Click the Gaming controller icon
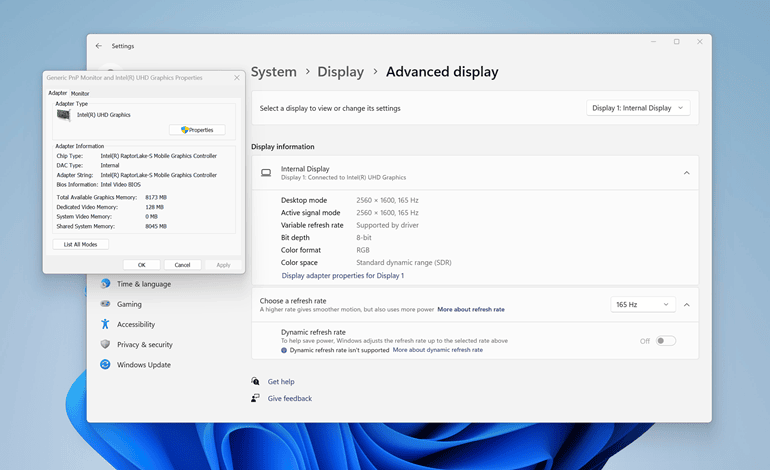This screenshot has width=770, height=470. coord(105,304)
